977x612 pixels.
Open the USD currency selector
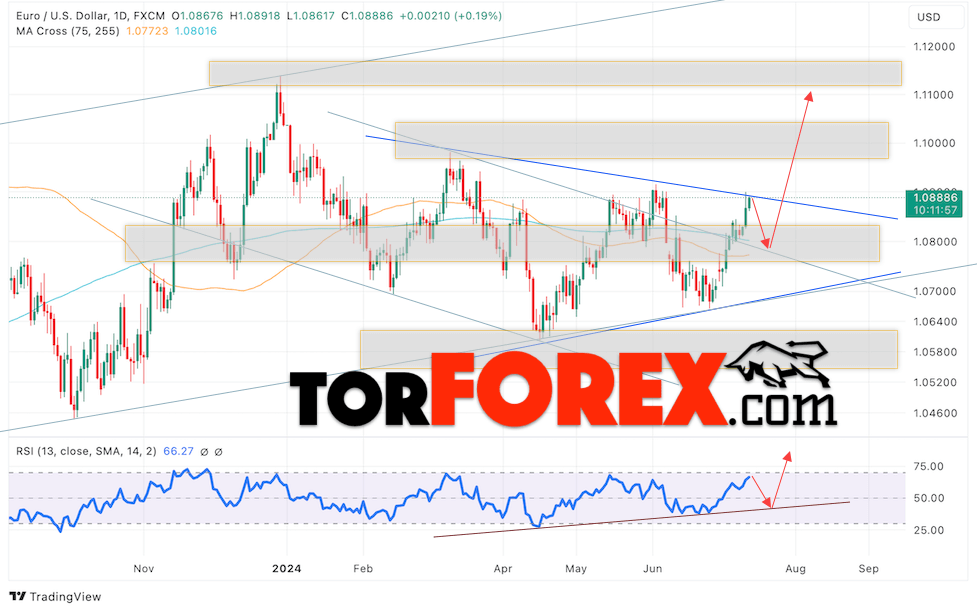[x=935, y=17]
